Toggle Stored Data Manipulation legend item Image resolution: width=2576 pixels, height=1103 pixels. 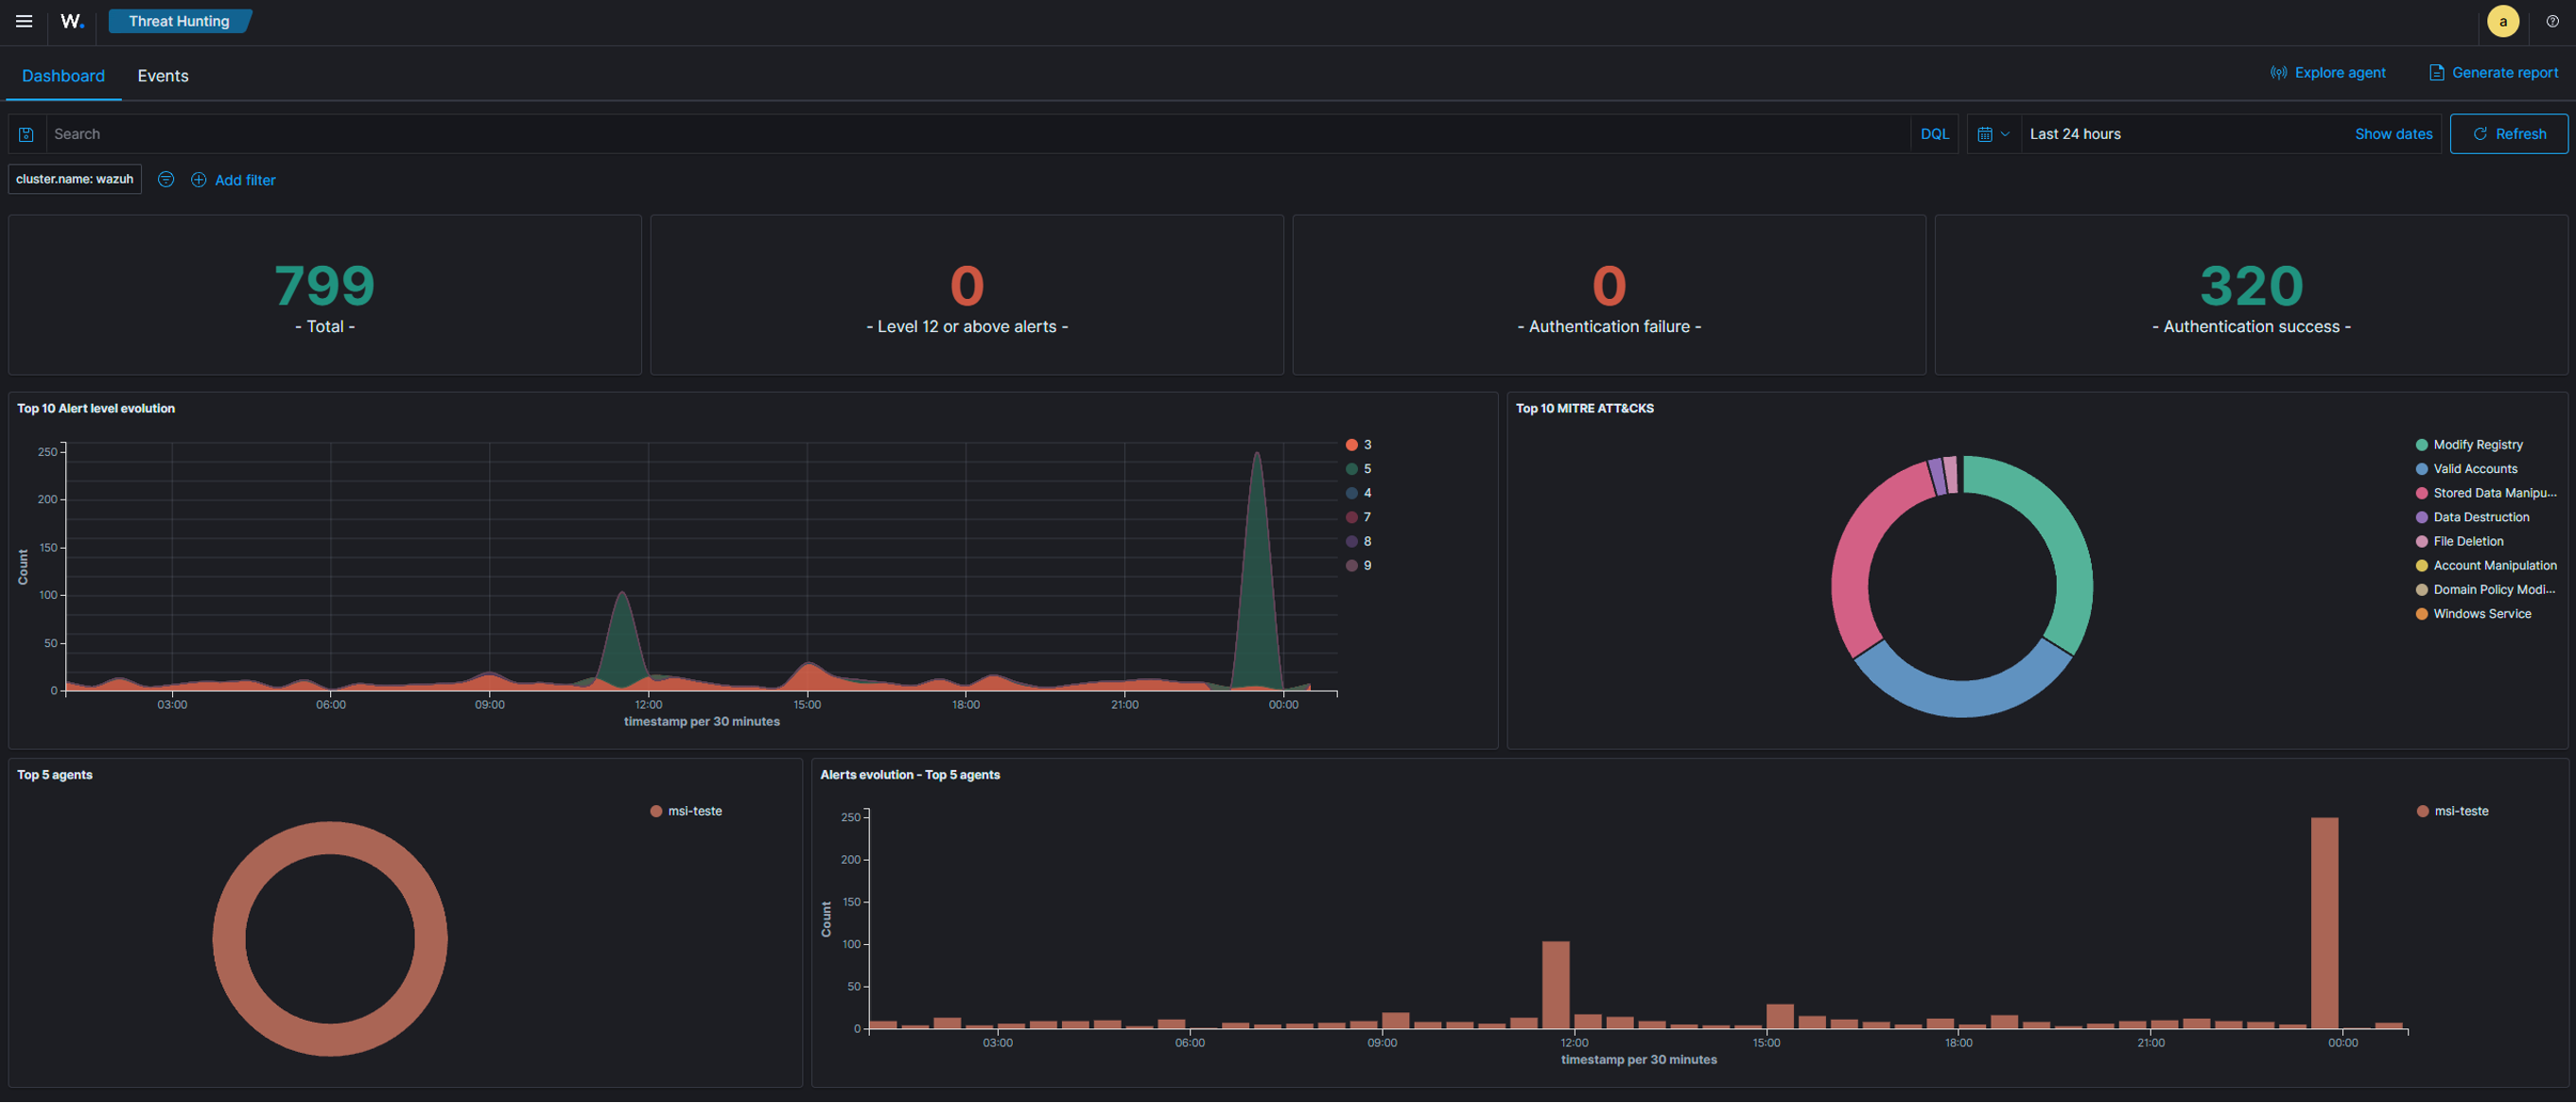coord(2485,493)
